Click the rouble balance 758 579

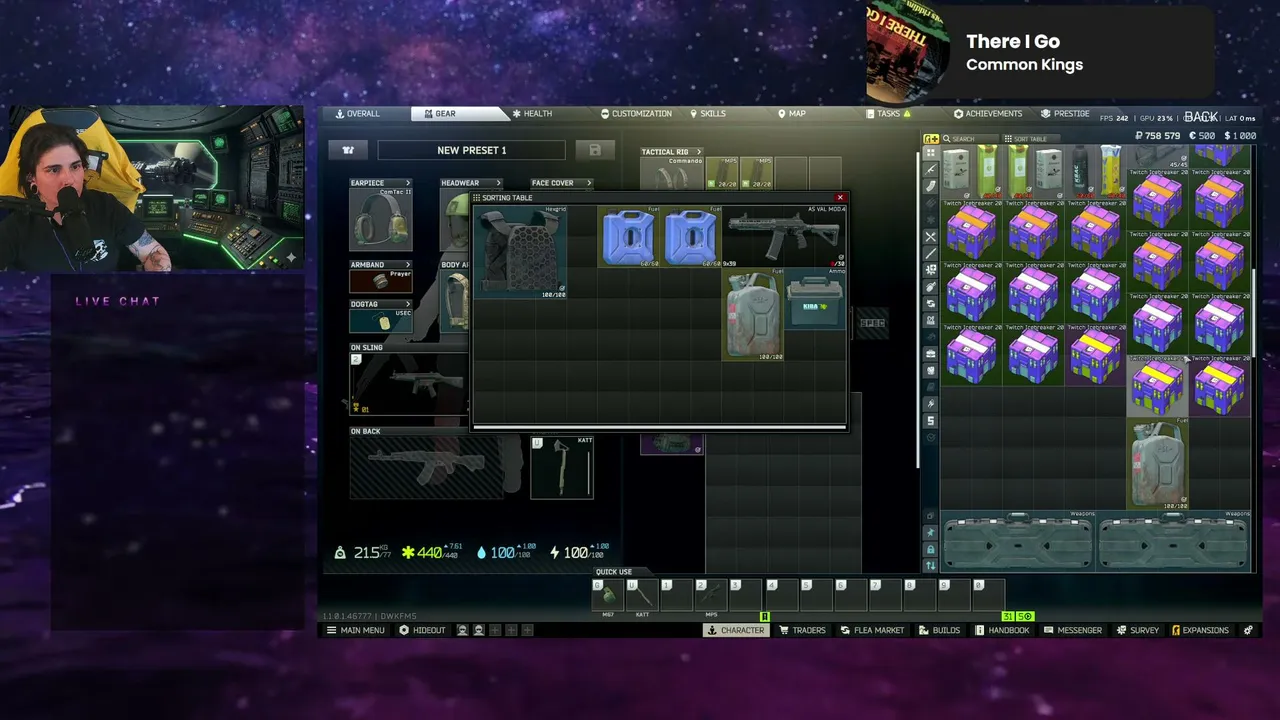(x=1158, y=136)
